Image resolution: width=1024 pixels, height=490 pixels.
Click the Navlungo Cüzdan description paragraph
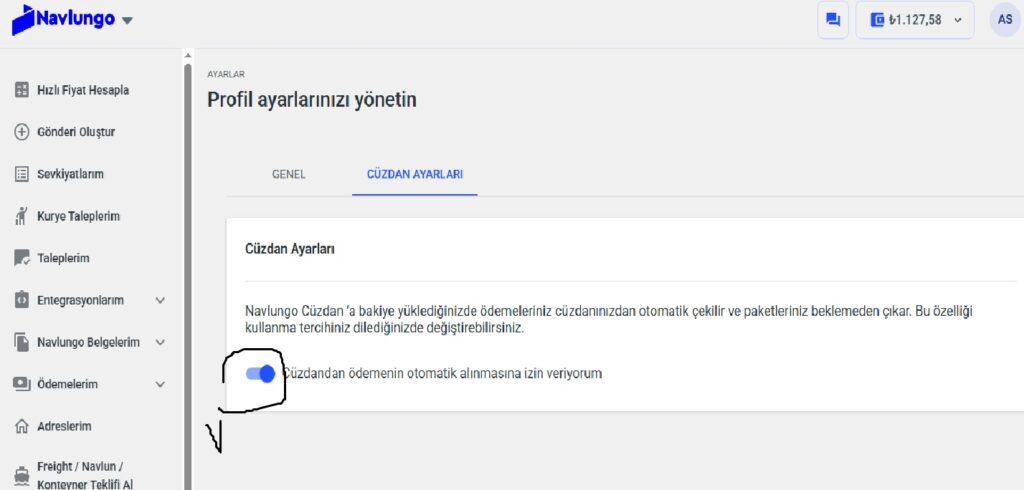coord(609,319)
